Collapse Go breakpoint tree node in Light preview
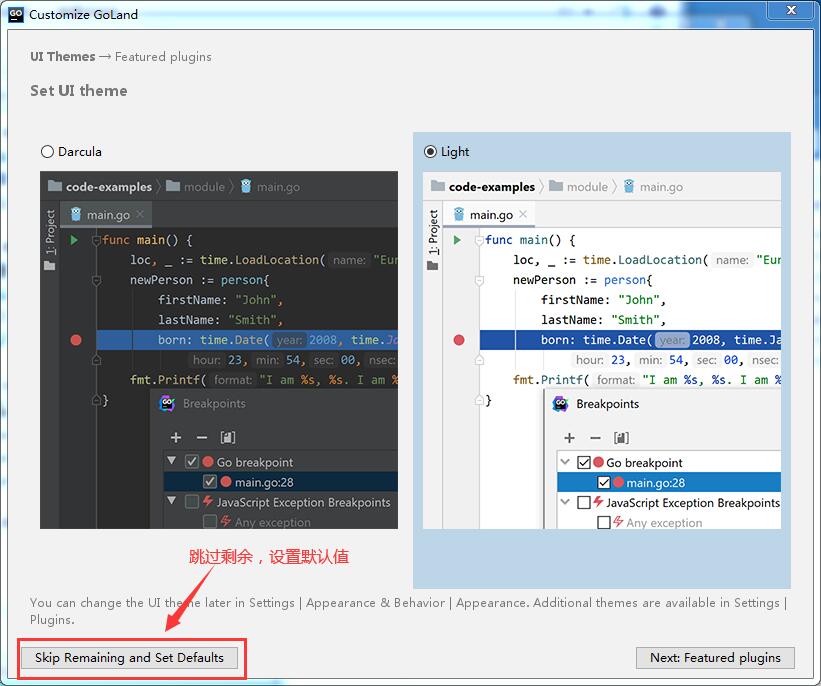Image resolution: width=821 pixels, height=686 pixels. (565, 462)
